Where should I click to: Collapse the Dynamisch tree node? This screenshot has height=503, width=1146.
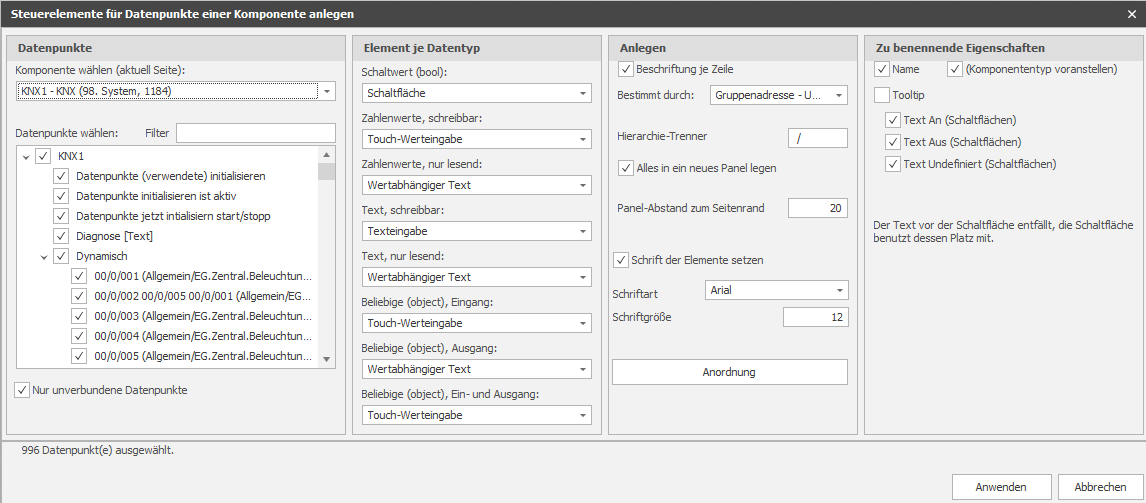[45, 257]
